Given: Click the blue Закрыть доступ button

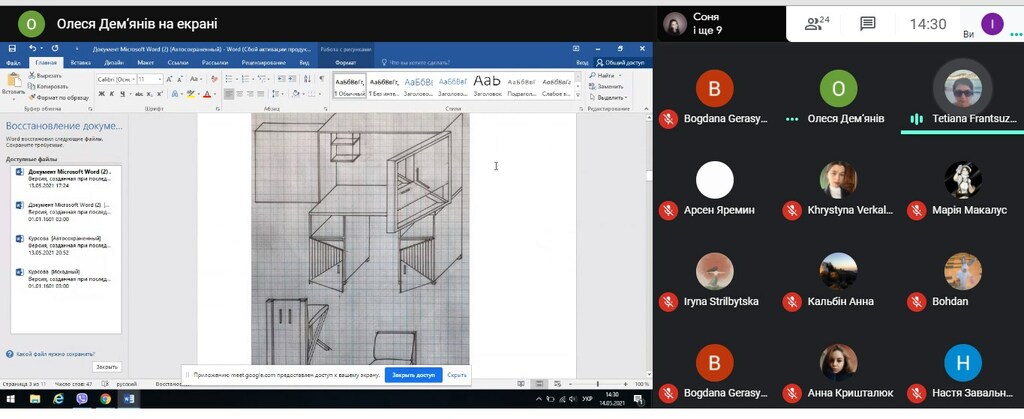Looking at the screenshot, I should (x=413, y=375).
